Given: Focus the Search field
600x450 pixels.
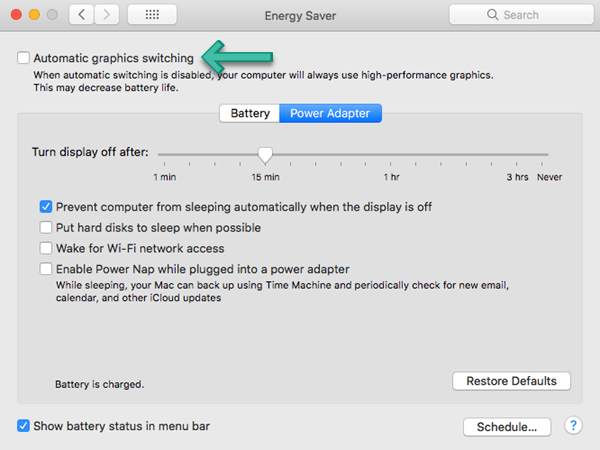Looking at the screenshot, I should (521, 15).
